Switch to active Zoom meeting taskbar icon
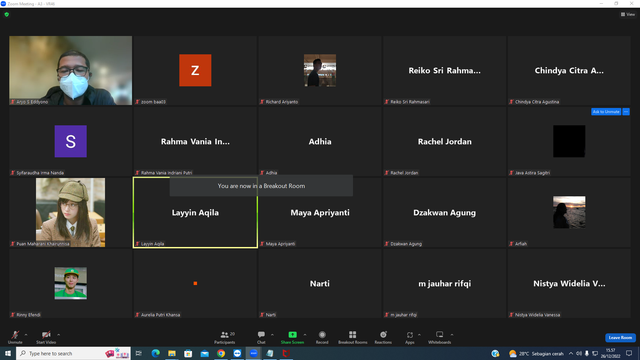The height and width of the screenshot is (360, 640). tap(253, 353)
